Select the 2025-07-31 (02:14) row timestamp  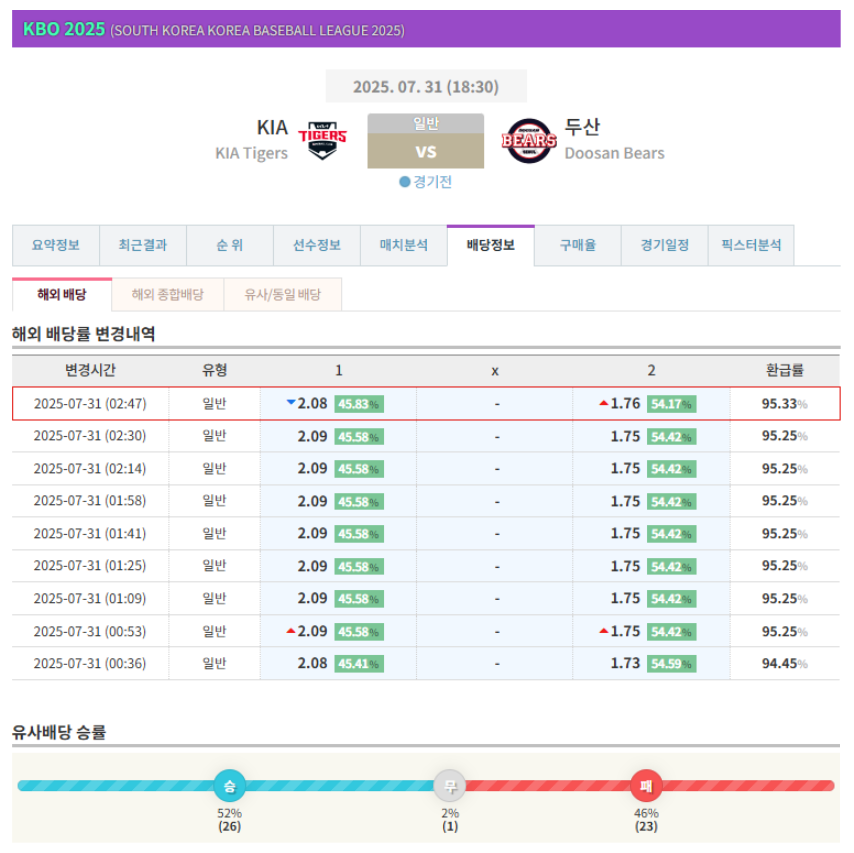click(90, 468)
